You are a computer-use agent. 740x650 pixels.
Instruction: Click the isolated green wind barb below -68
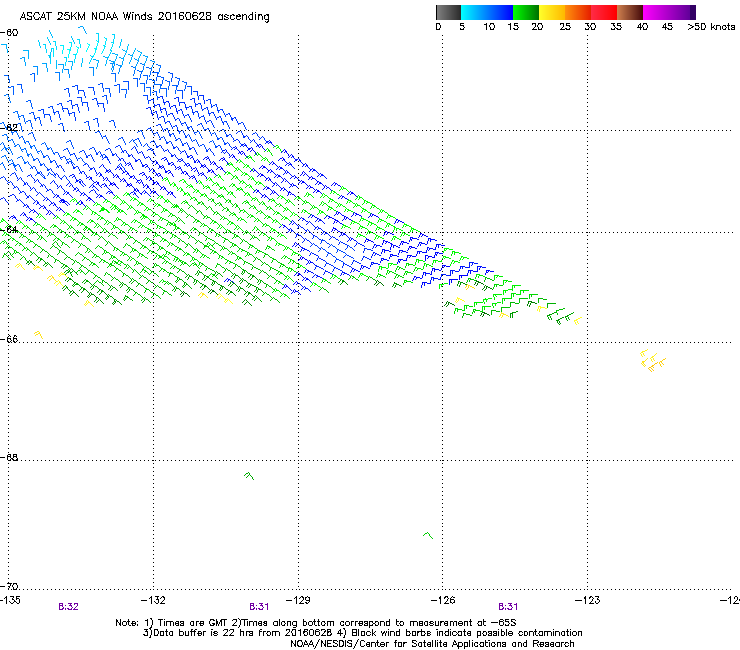point(249,476)
